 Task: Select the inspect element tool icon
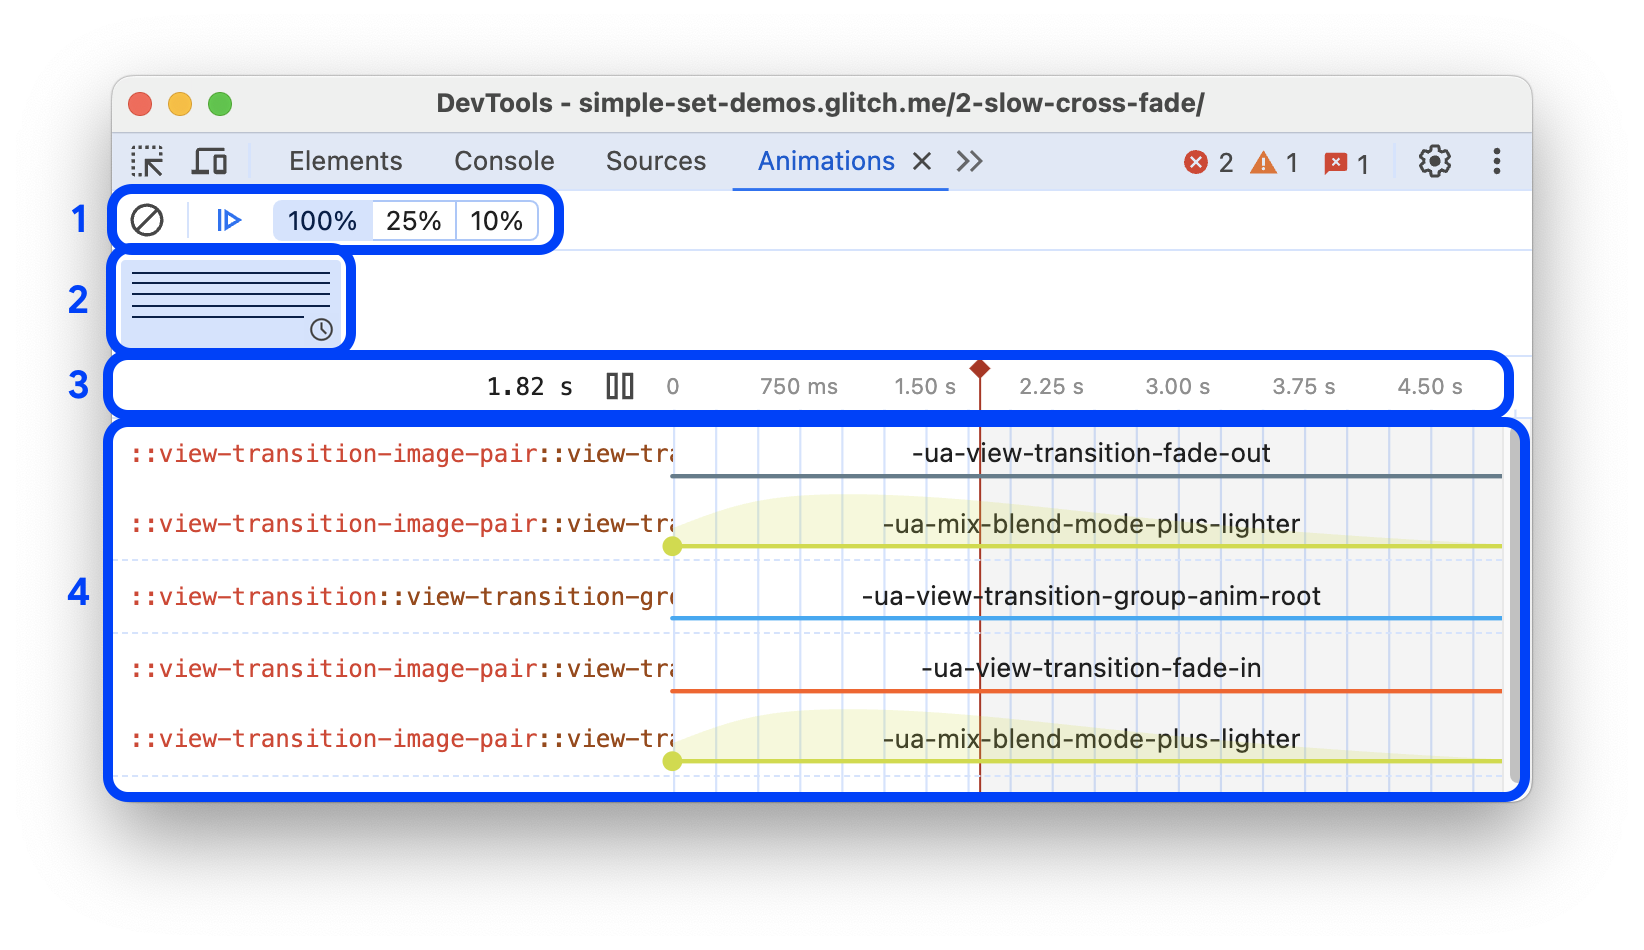[148, 161]
